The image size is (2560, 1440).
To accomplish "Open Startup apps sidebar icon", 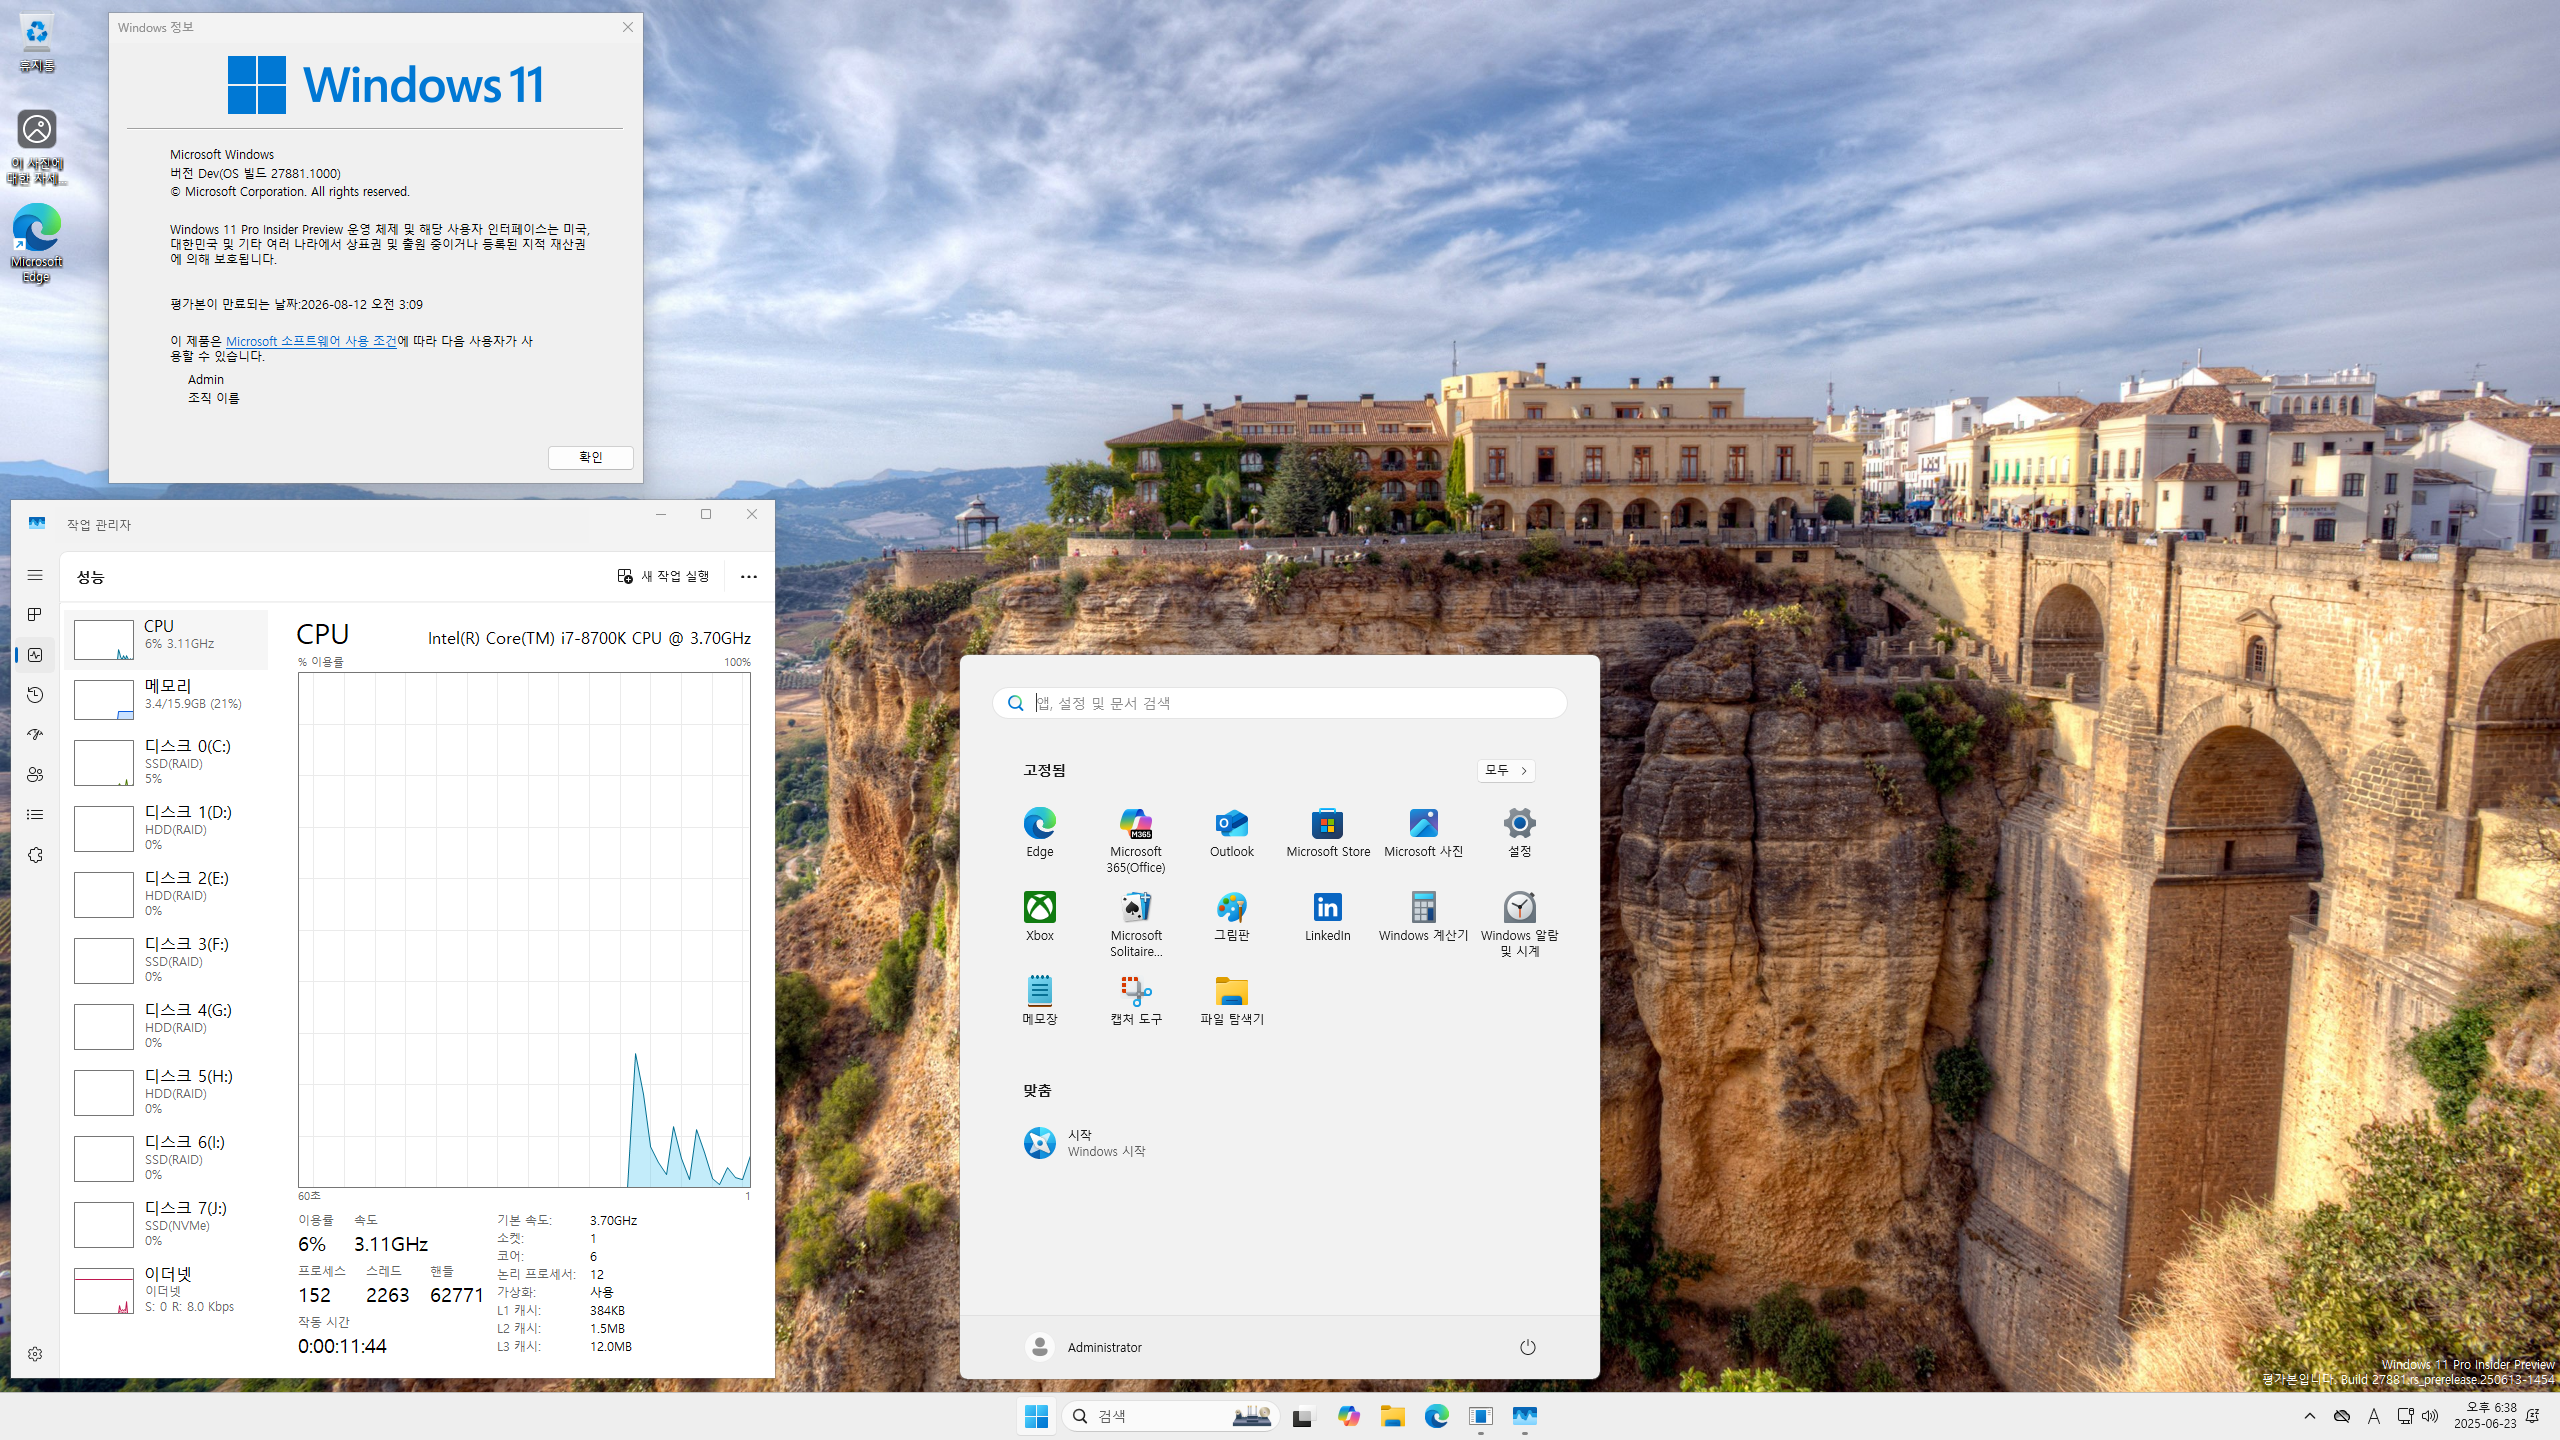I will point(35,735).
